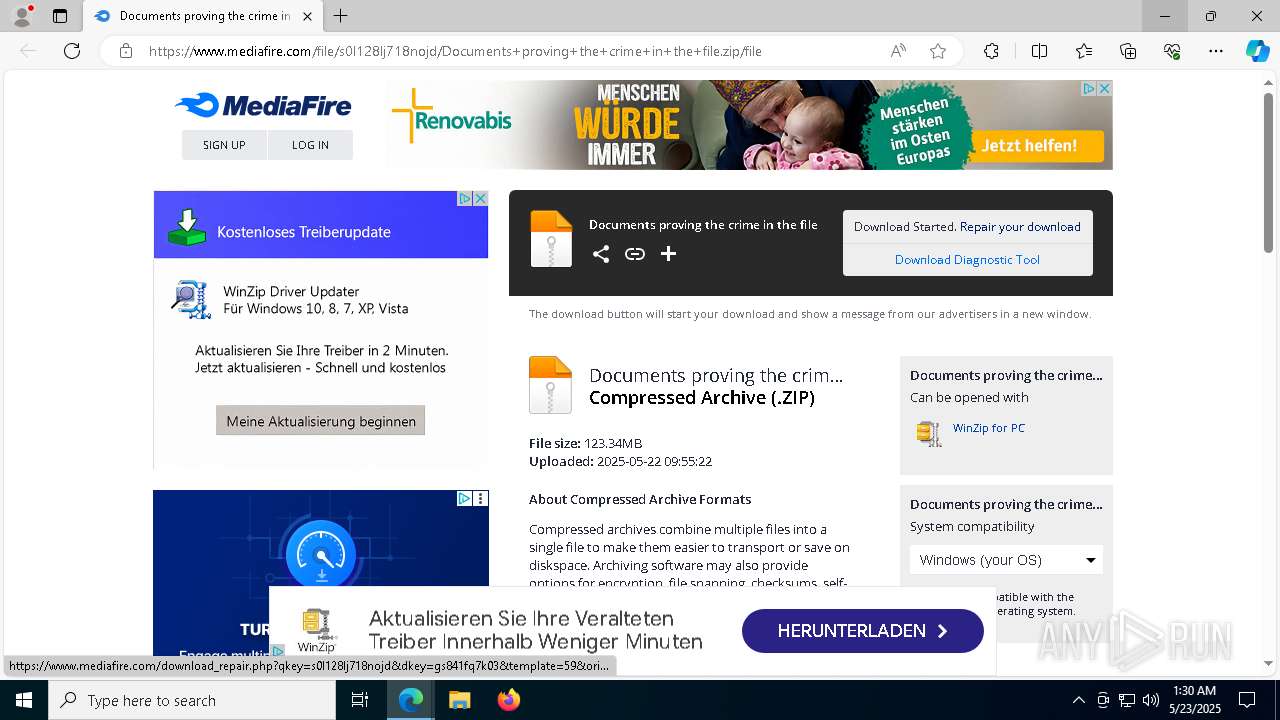The image size is (1280, 720).
Task: Open Collections icon in toolbar
Action: pyautogui.click(x=1128, y=51)
